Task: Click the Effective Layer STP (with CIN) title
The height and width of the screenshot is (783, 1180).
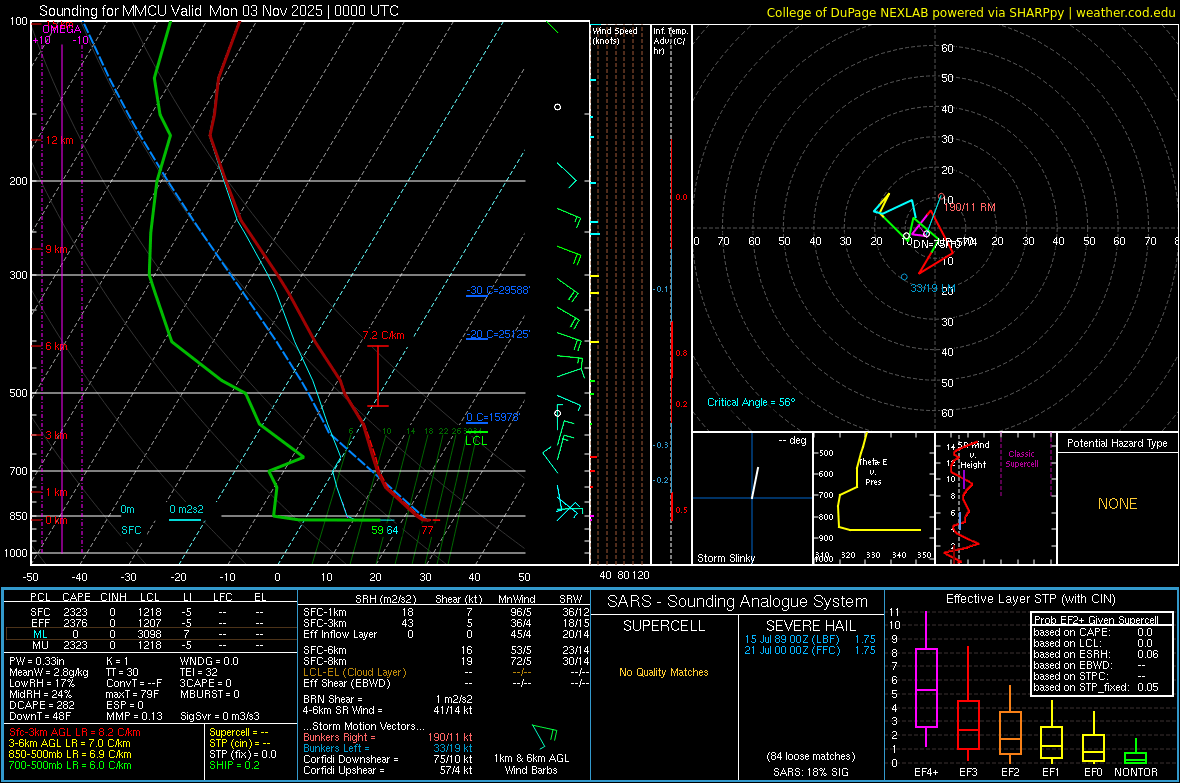Action: coord(1030,599)
